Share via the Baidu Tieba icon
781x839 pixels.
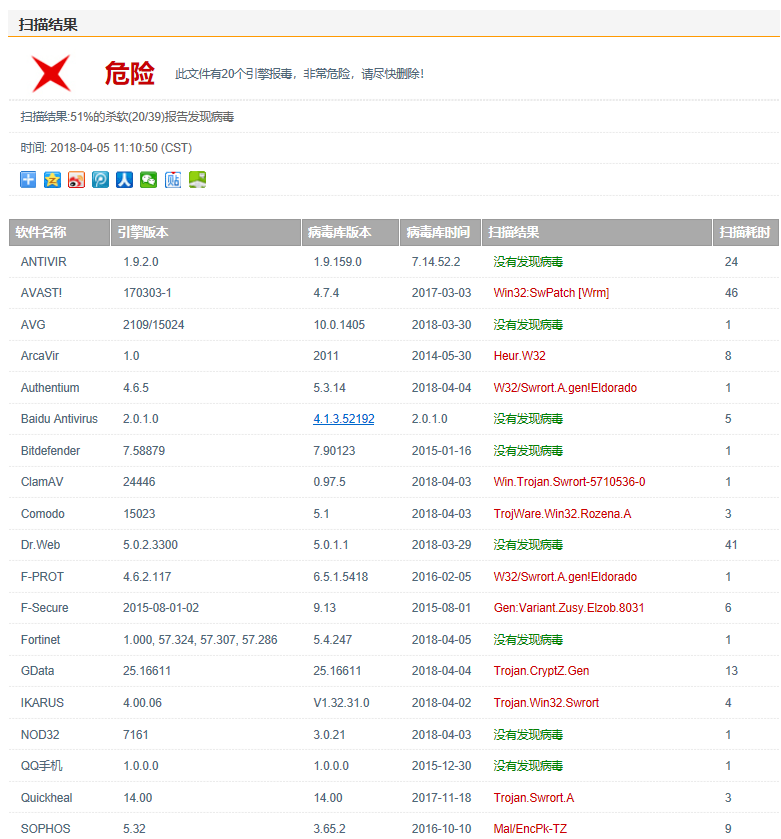pos(173,180)
